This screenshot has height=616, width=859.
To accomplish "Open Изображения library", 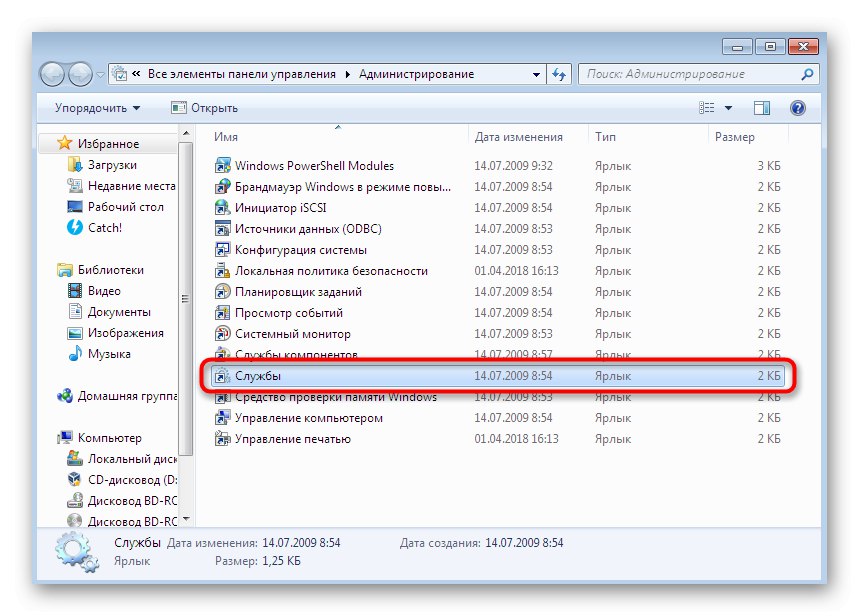I will 115,333.
